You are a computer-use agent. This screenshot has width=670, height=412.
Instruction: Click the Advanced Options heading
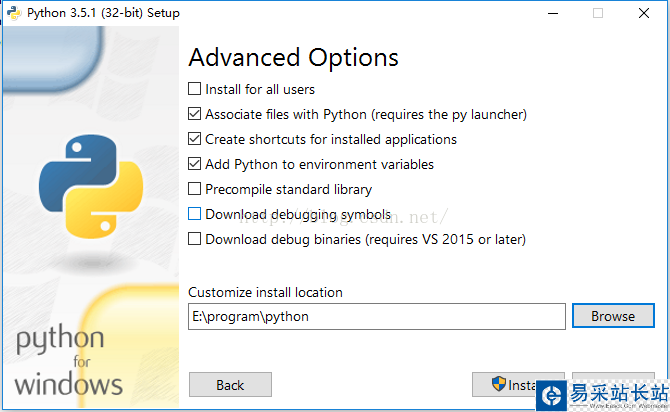point(294,57)
